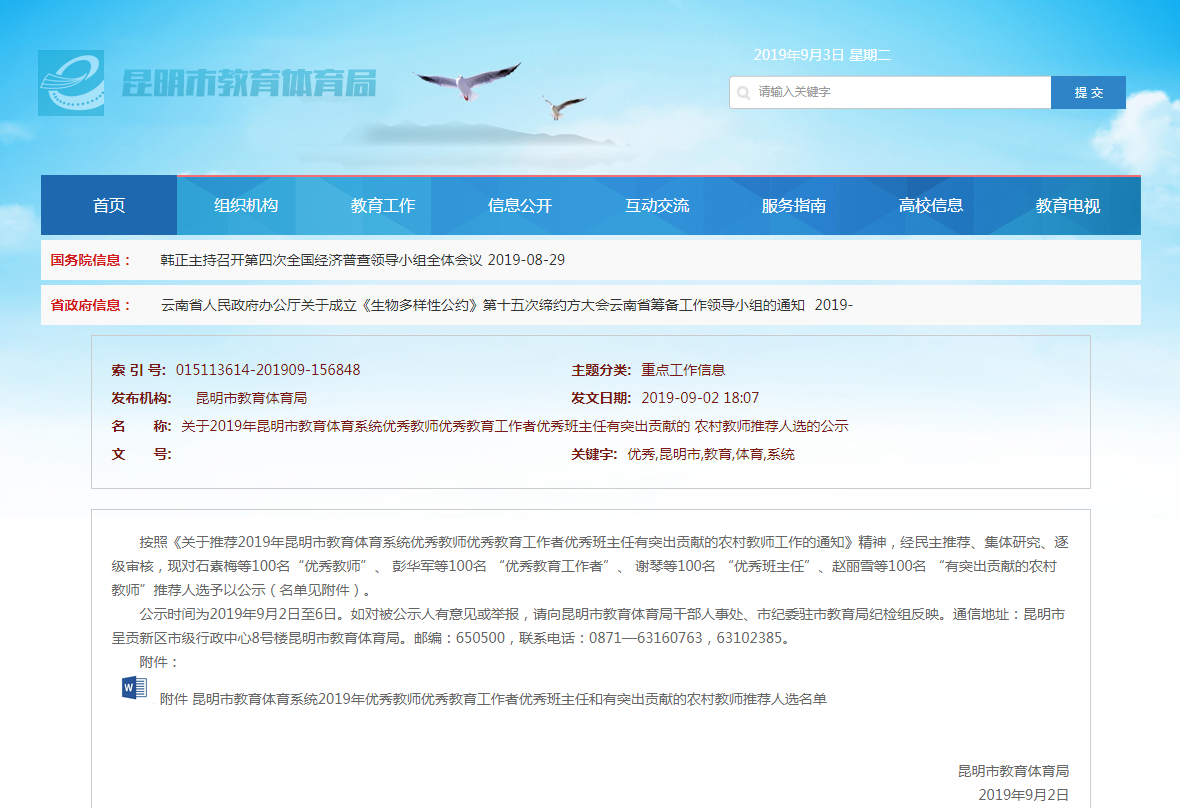Click the 省政府信息 label
Viewport: 1180px width, 808px height.
(x=91, y=305)
